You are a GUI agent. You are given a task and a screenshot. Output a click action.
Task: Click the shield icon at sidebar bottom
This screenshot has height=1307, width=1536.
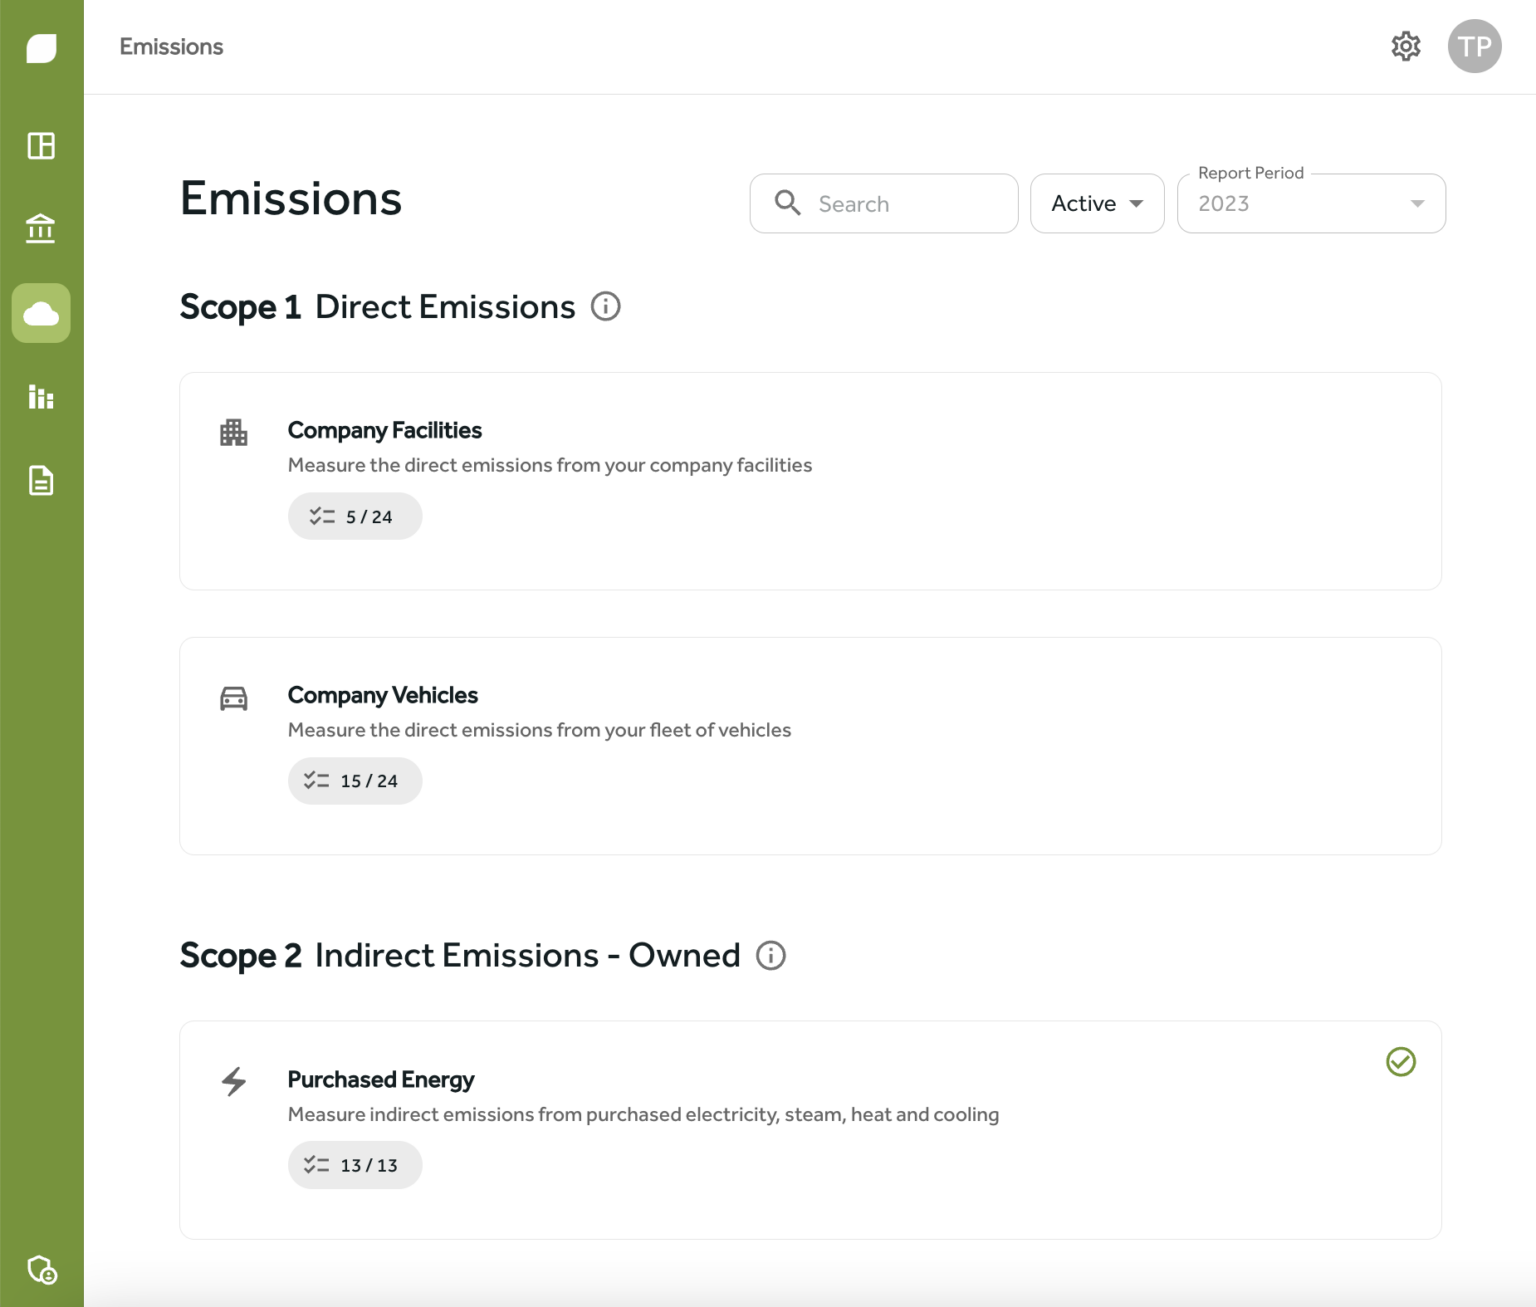tap(41, 1270)
